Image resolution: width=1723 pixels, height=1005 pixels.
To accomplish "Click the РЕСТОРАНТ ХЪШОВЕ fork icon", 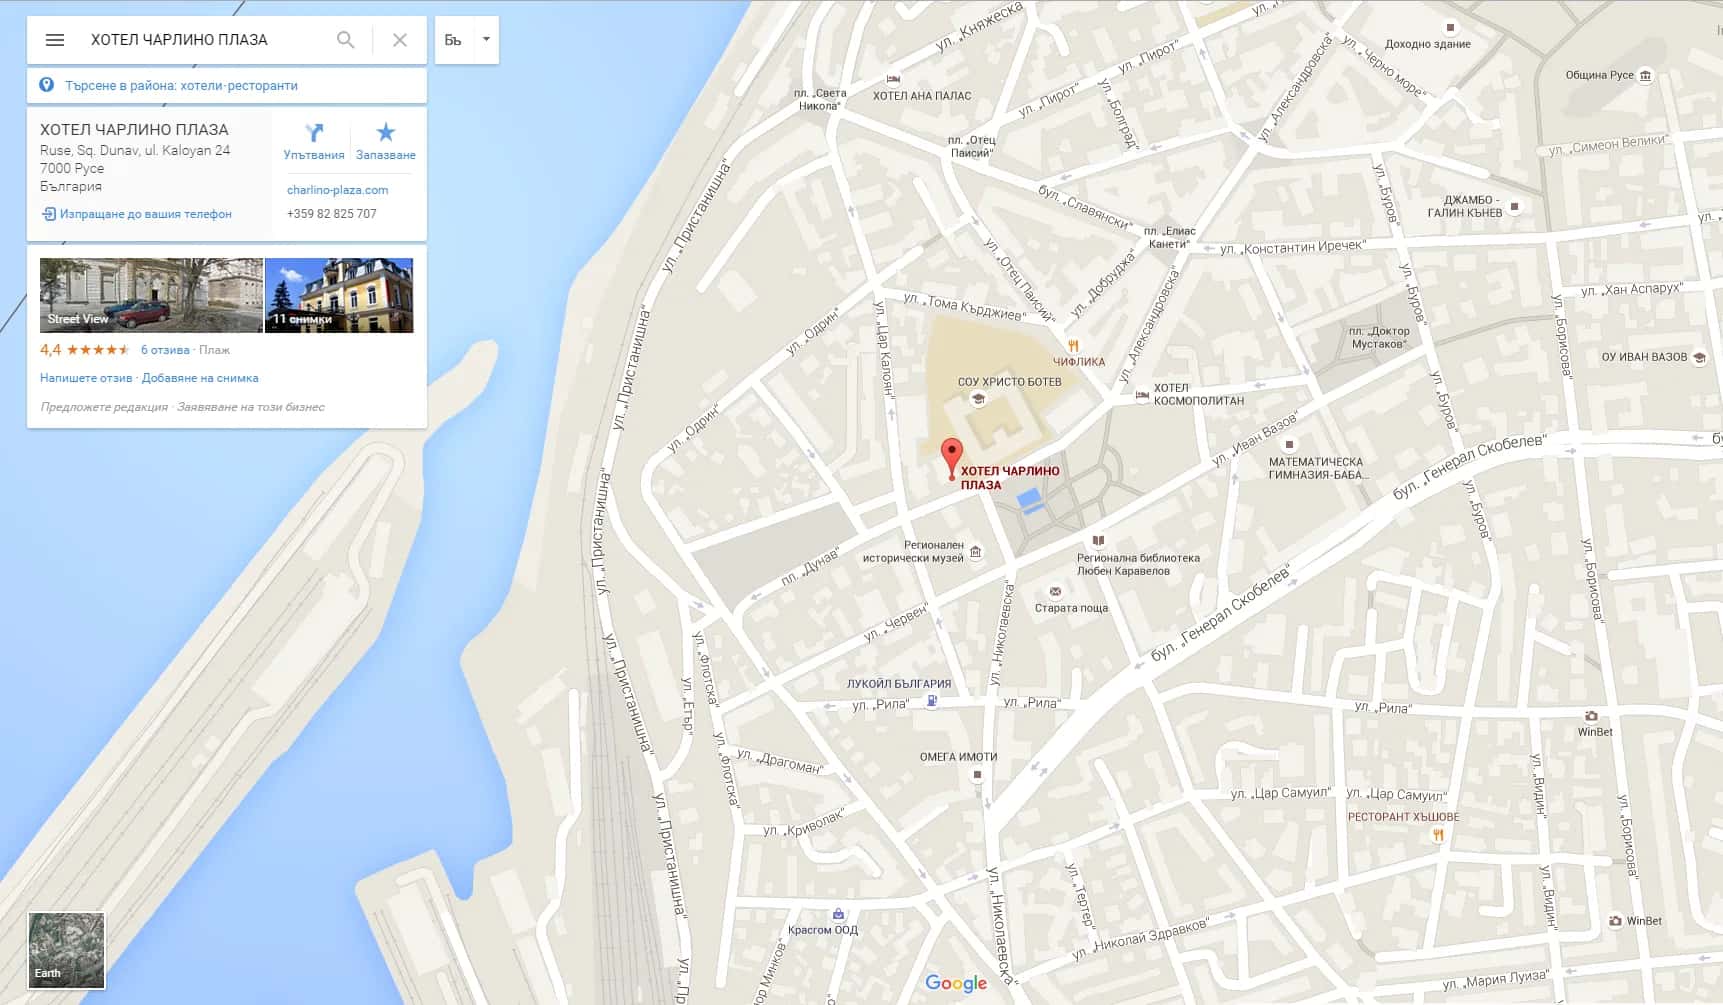I will (x=1438, y=835).
